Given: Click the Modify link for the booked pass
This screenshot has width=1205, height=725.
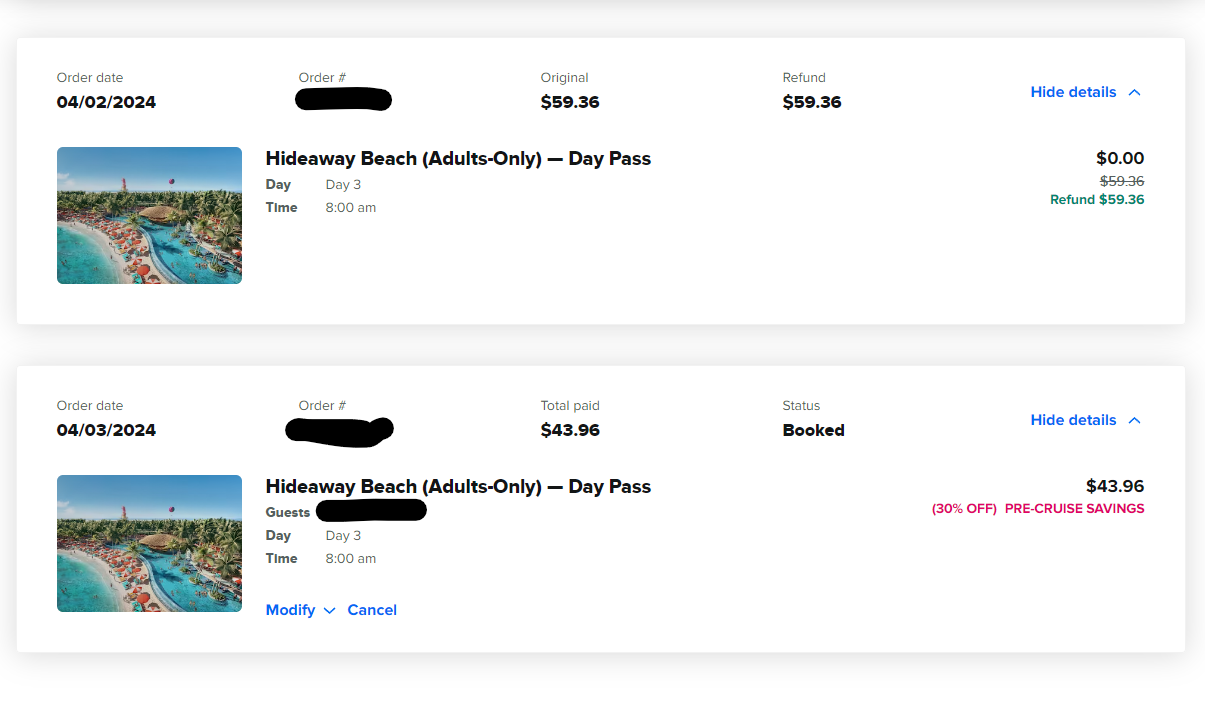Looking at the screenshot, I should point(290,610).
